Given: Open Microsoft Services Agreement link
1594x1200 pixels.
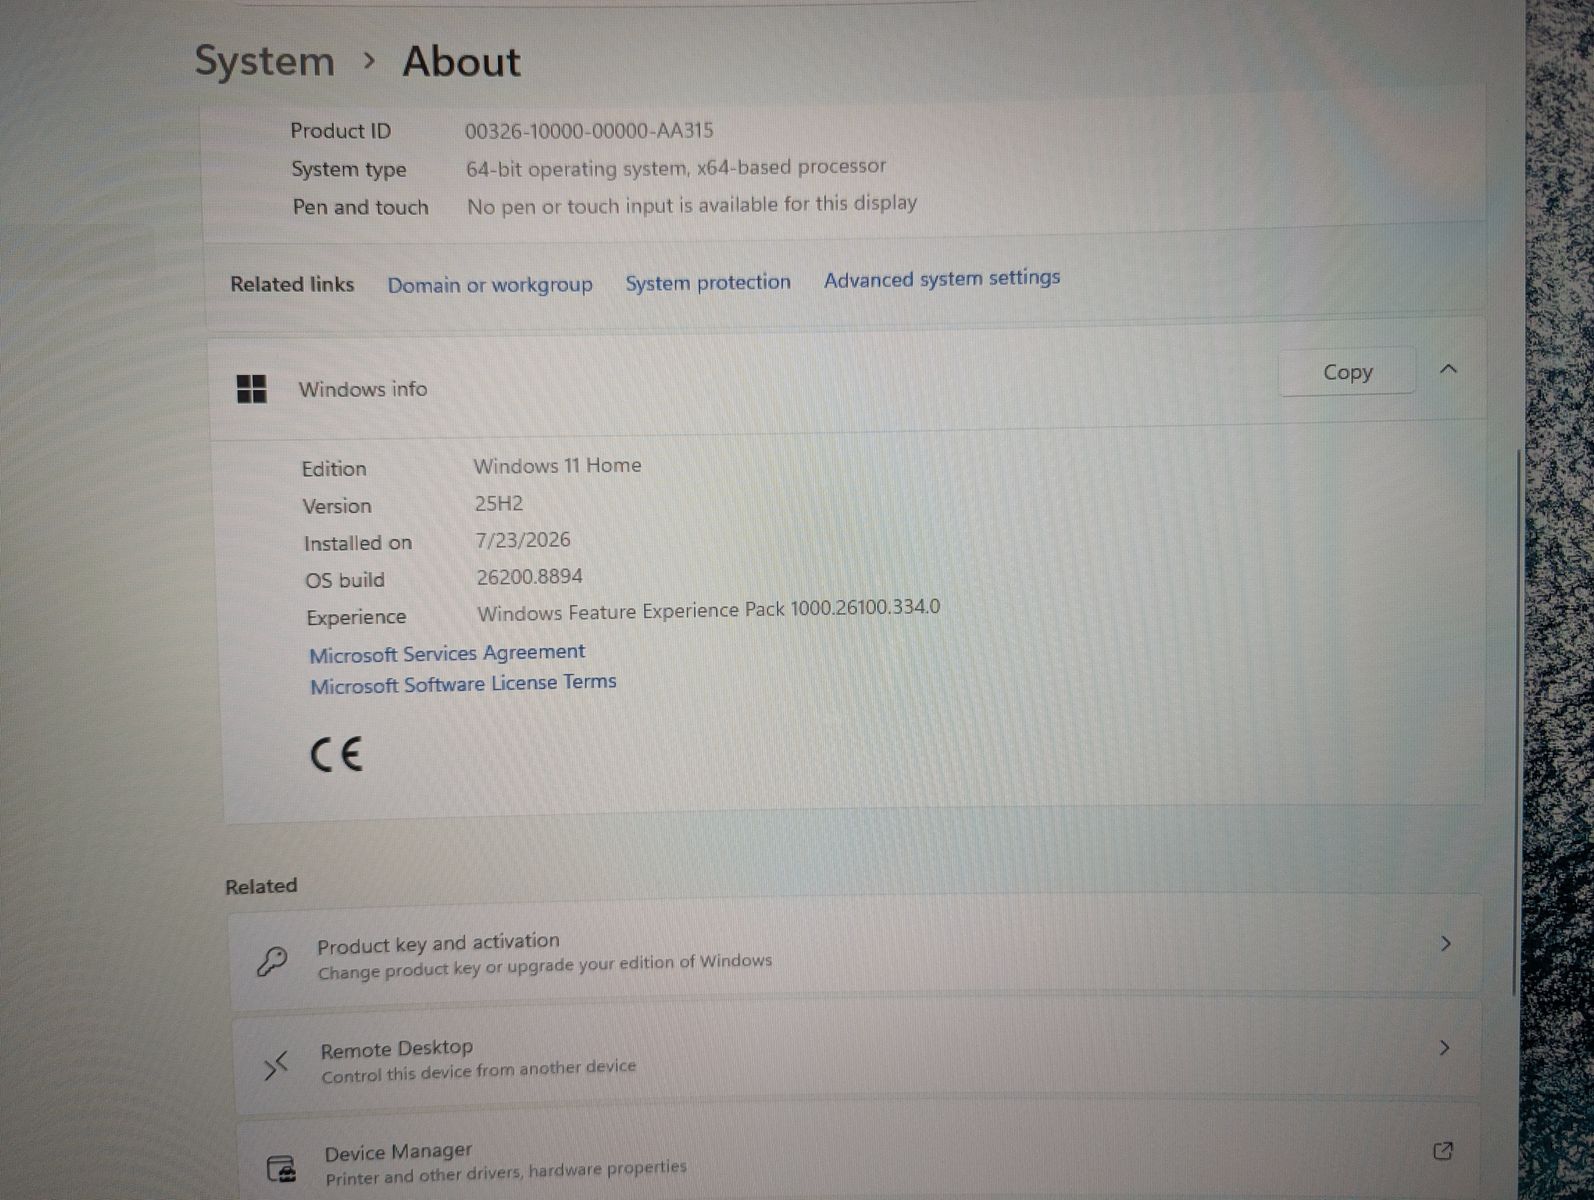Looking at the screenshot, I should pyautogui.click(x=447, y=654).
